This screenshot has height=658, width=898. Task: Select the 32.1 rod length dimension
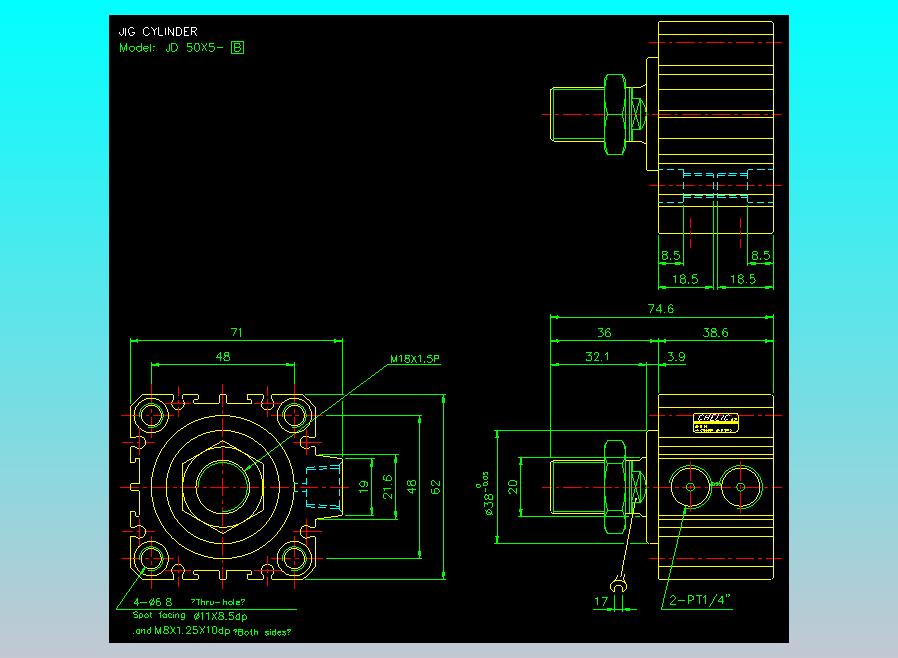tap(597, 357)
